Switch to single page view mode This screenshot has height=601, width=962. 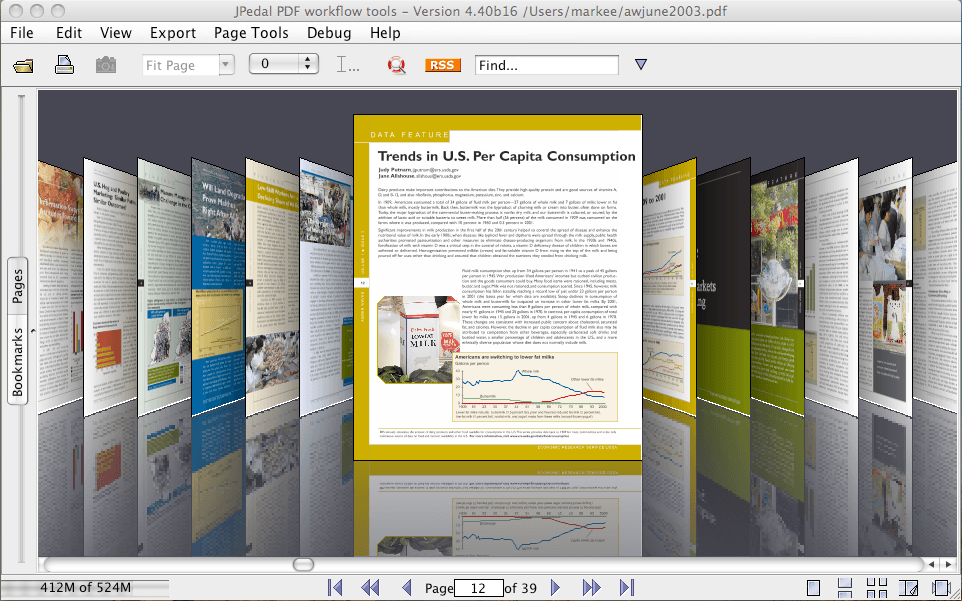click(814, 588)
